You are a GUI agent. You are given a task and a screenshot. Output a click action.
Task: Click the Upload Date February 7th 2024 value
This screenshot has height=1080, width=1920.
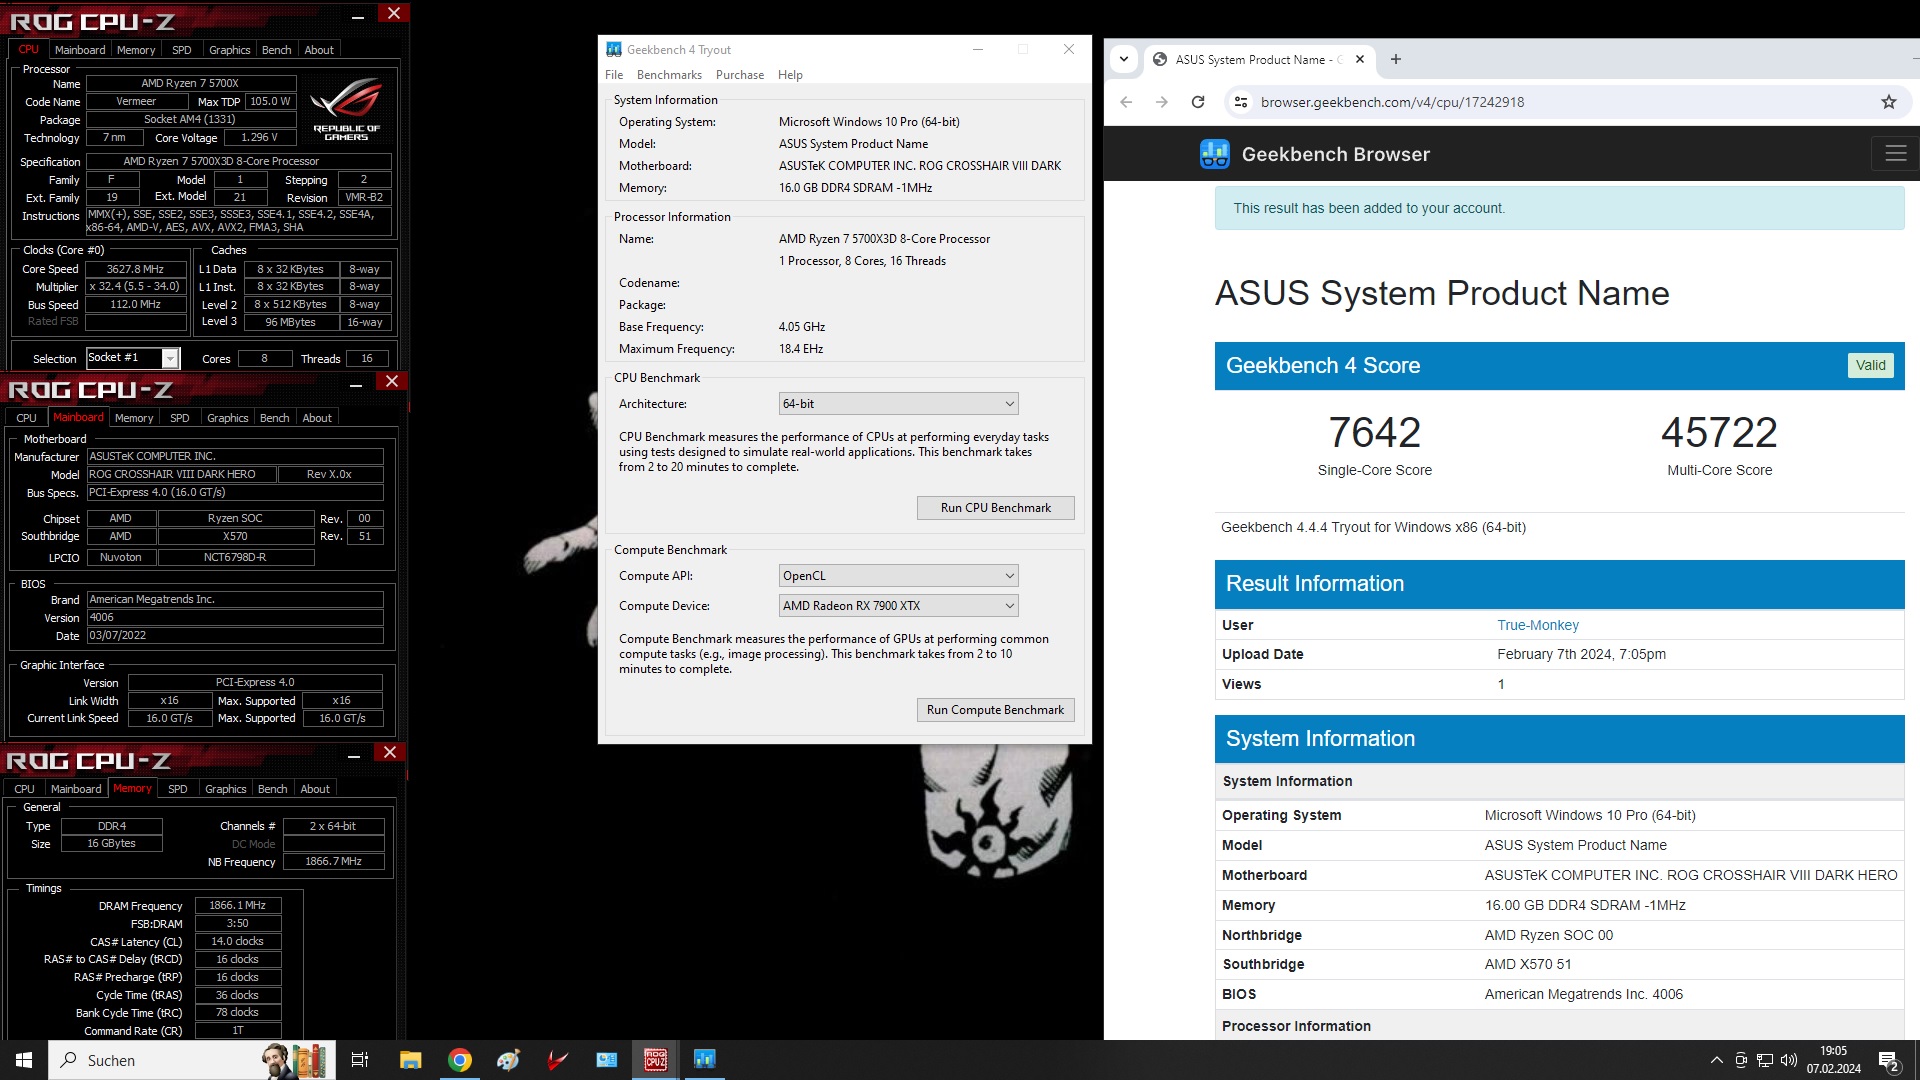[x=1581, y=654]
